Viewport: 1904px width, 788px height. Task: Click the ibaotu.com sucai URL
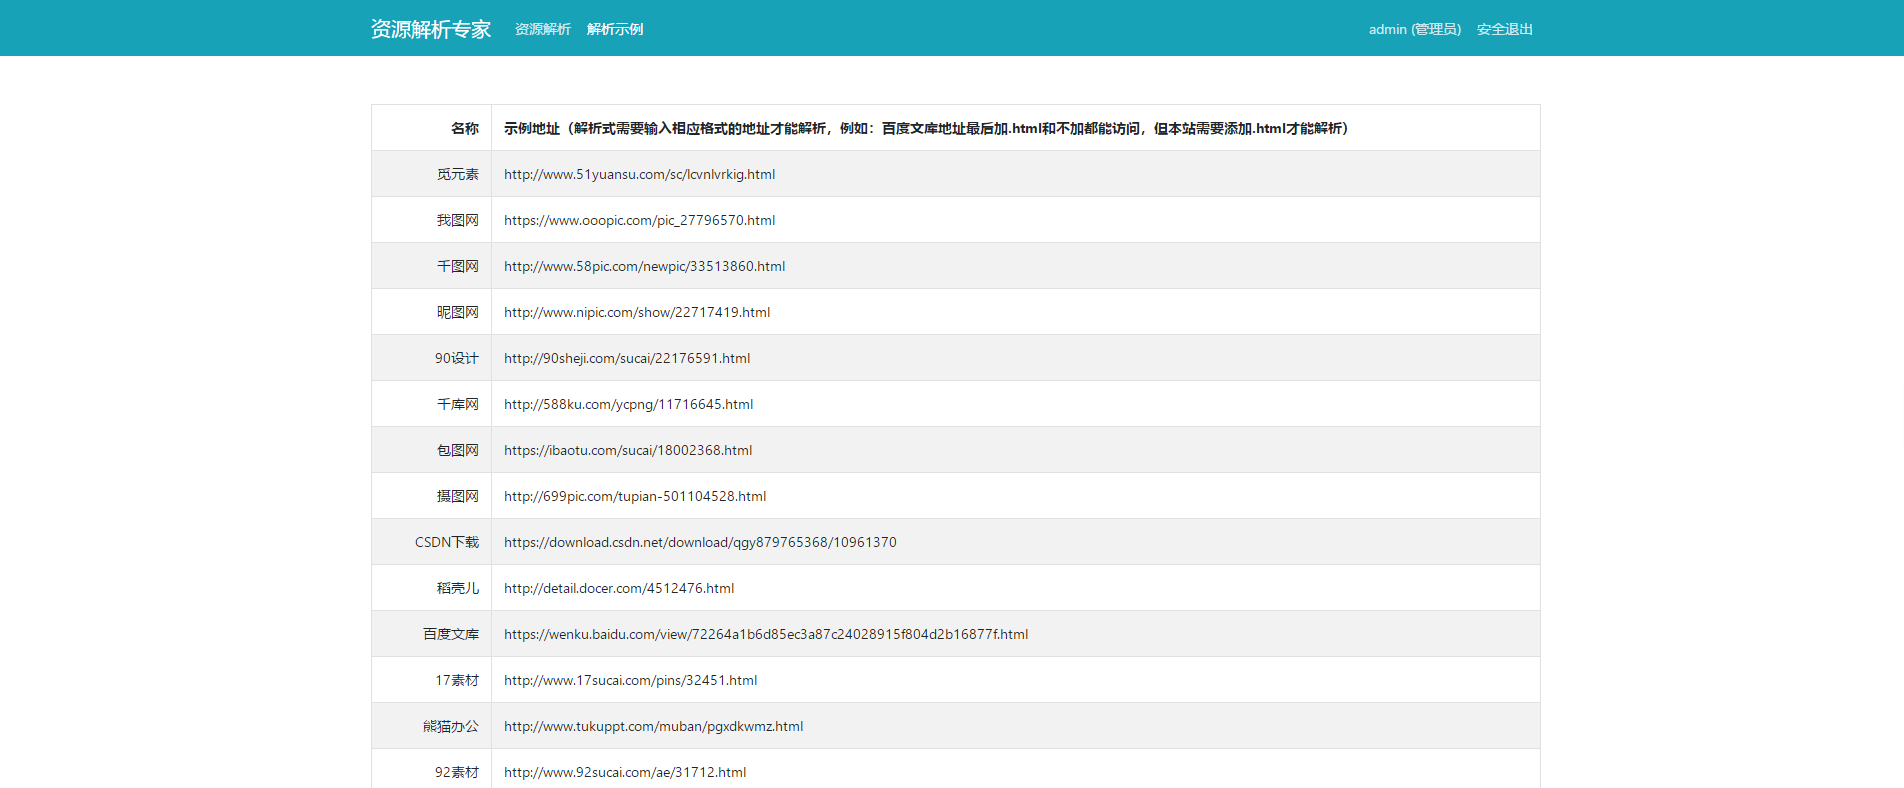(x=628, y=450)
